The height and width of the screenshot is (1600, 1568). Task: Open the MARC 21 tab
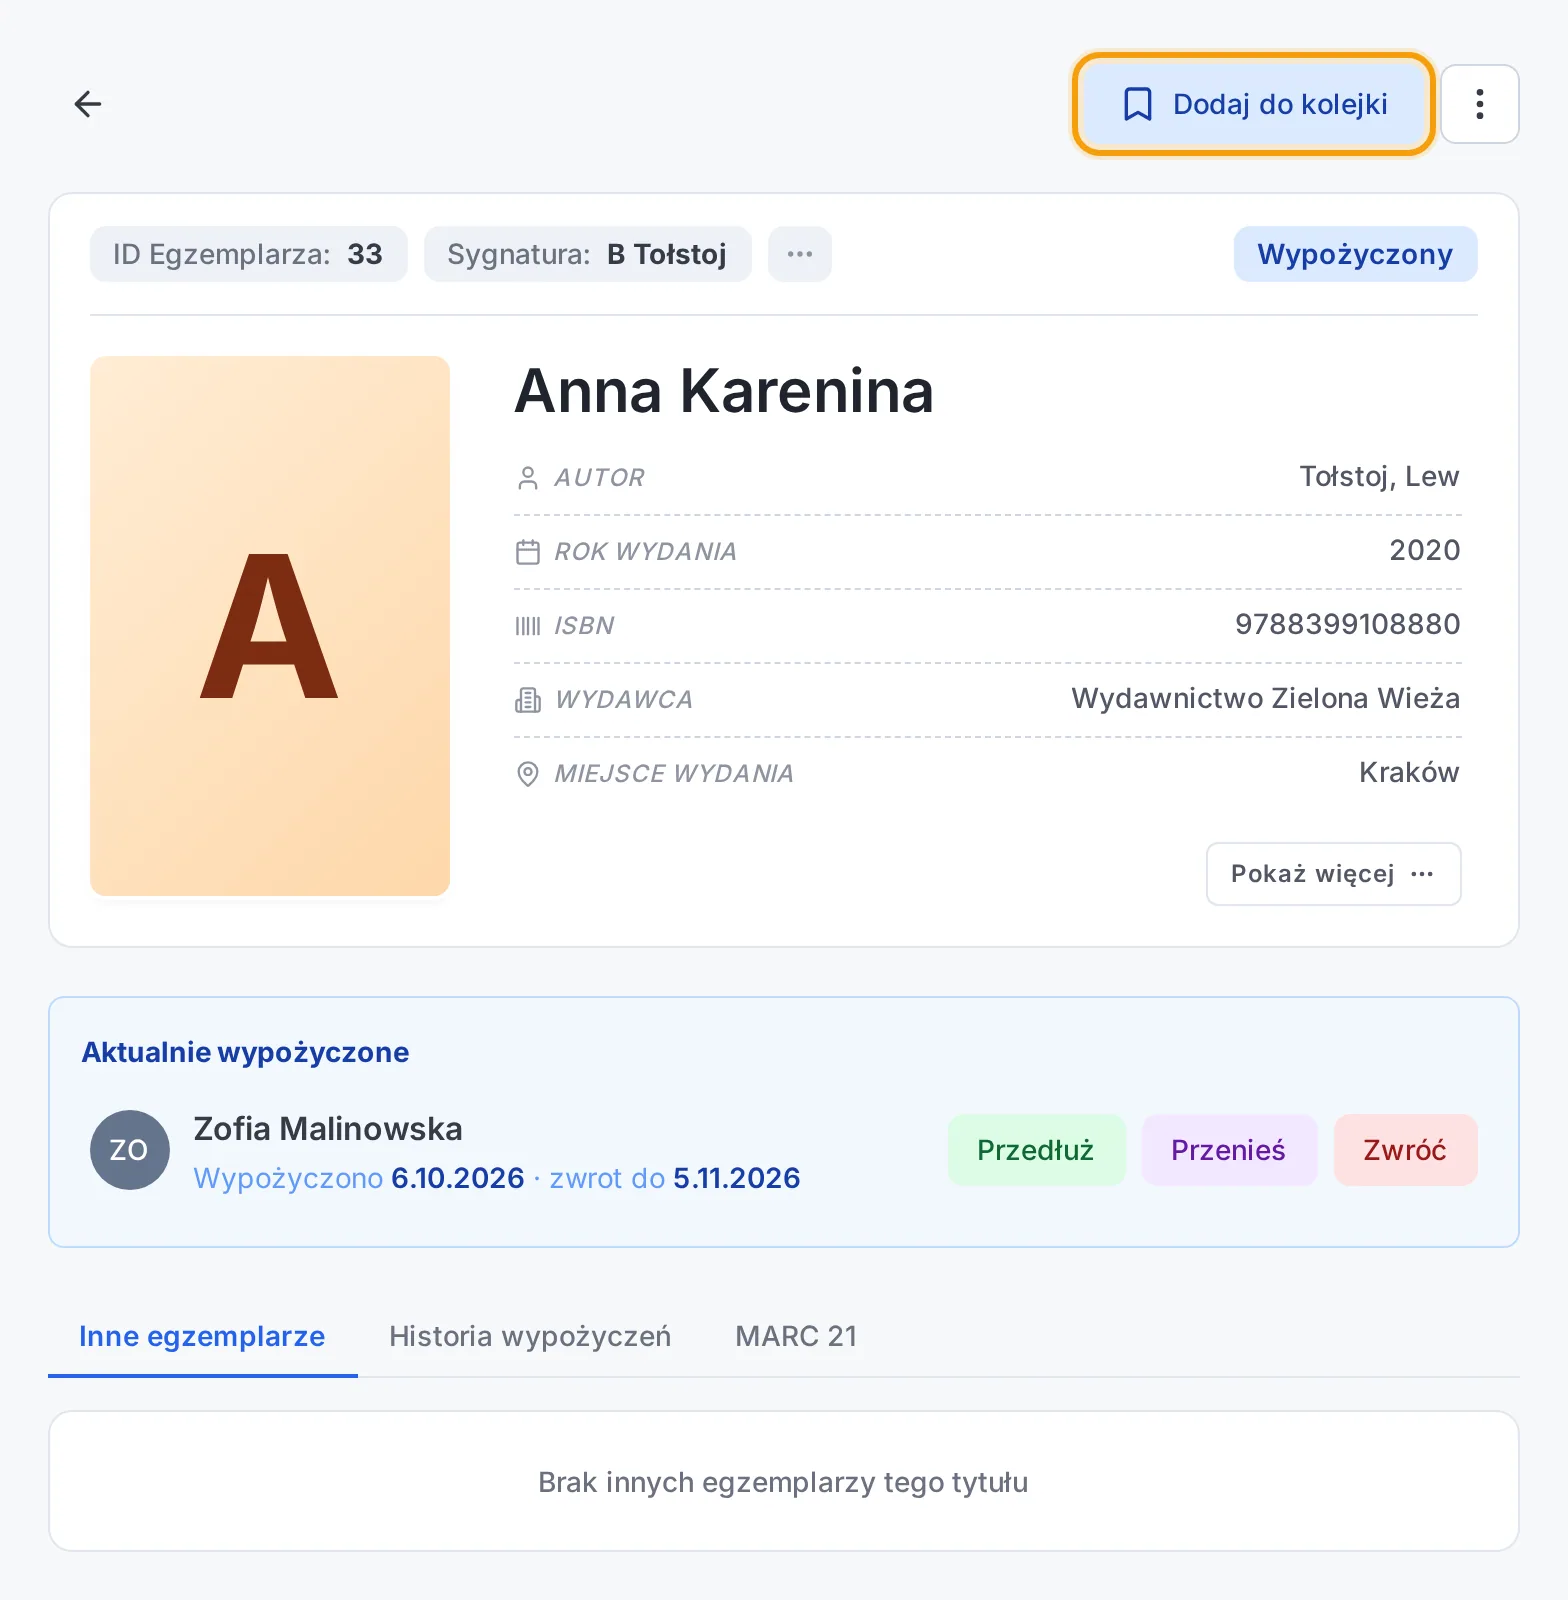point(796,1337)
